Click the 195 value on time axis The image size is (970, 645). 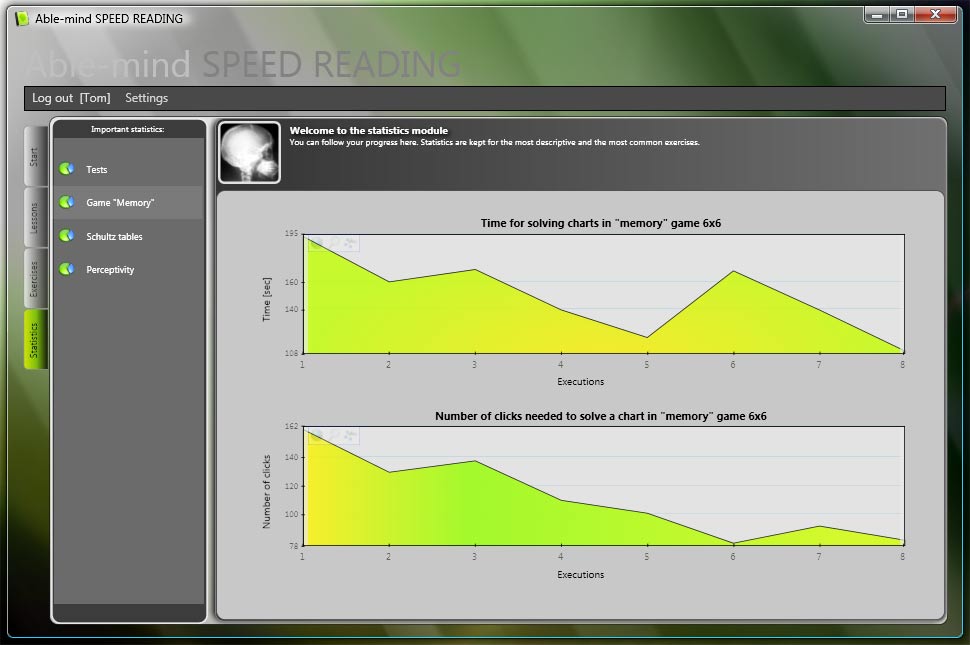click(x=291, y=233)
